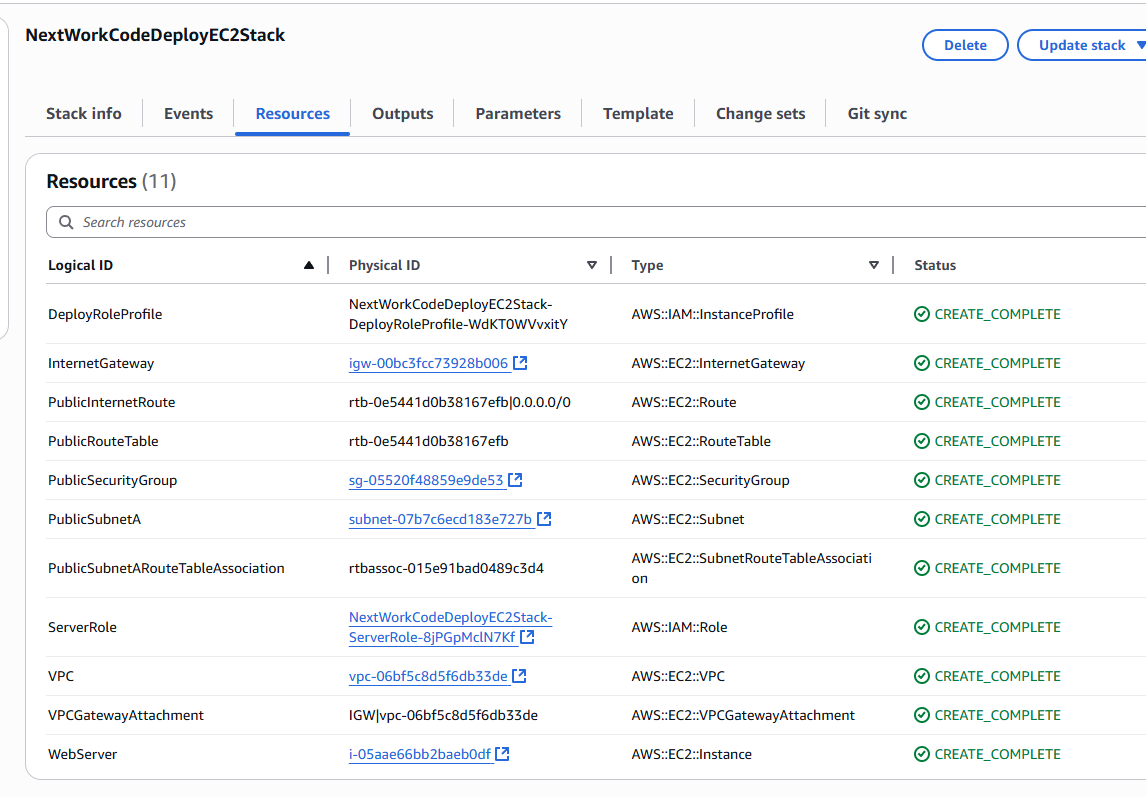Click the external link icon beside ServerRole's physical ID

(528, 635)
